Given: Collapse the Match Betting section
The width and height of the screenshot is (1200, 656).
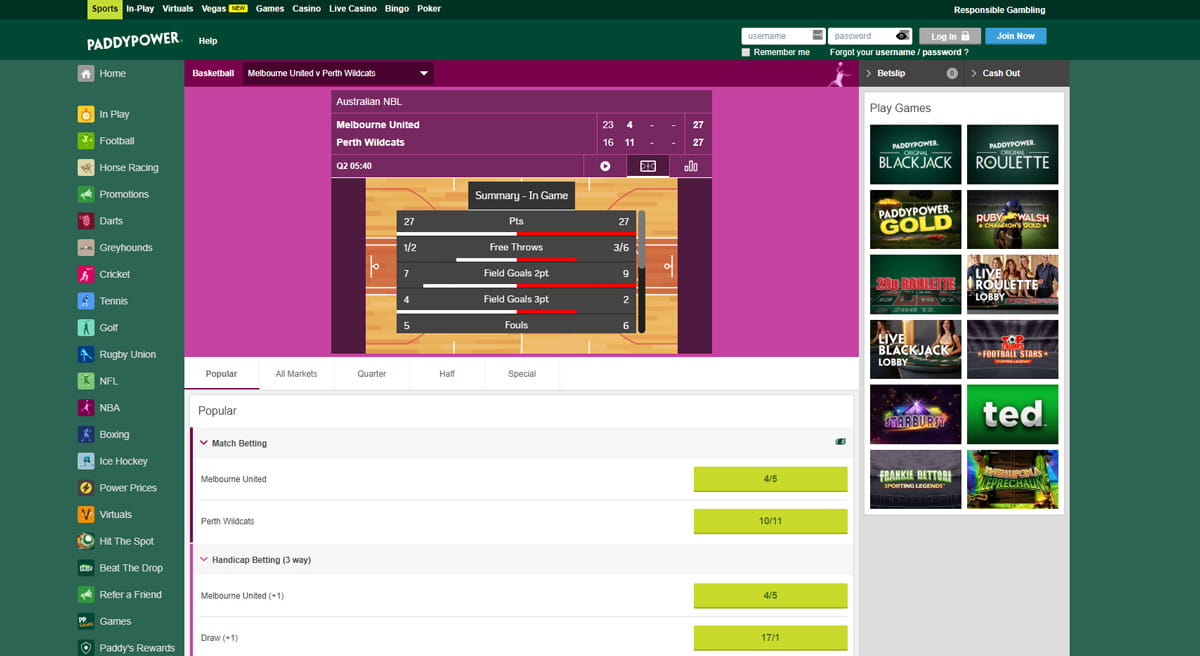Looking at the screenshot, I should click(x=204, y=443).
